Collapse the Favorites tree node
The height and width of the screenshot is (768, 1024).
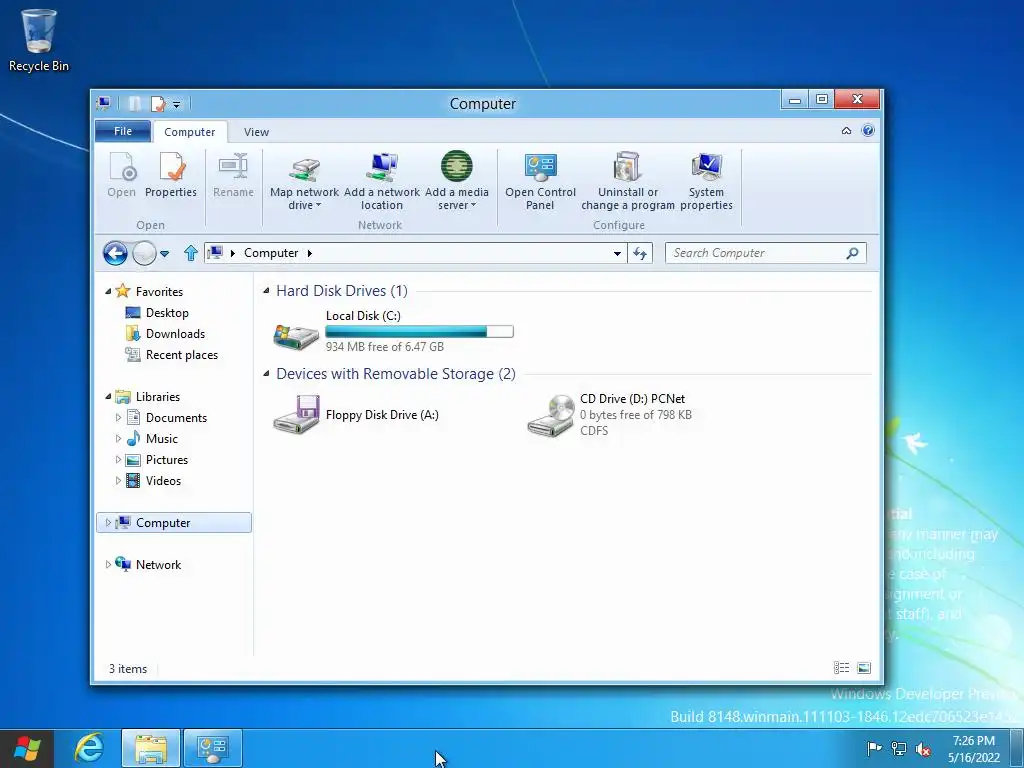108,292
